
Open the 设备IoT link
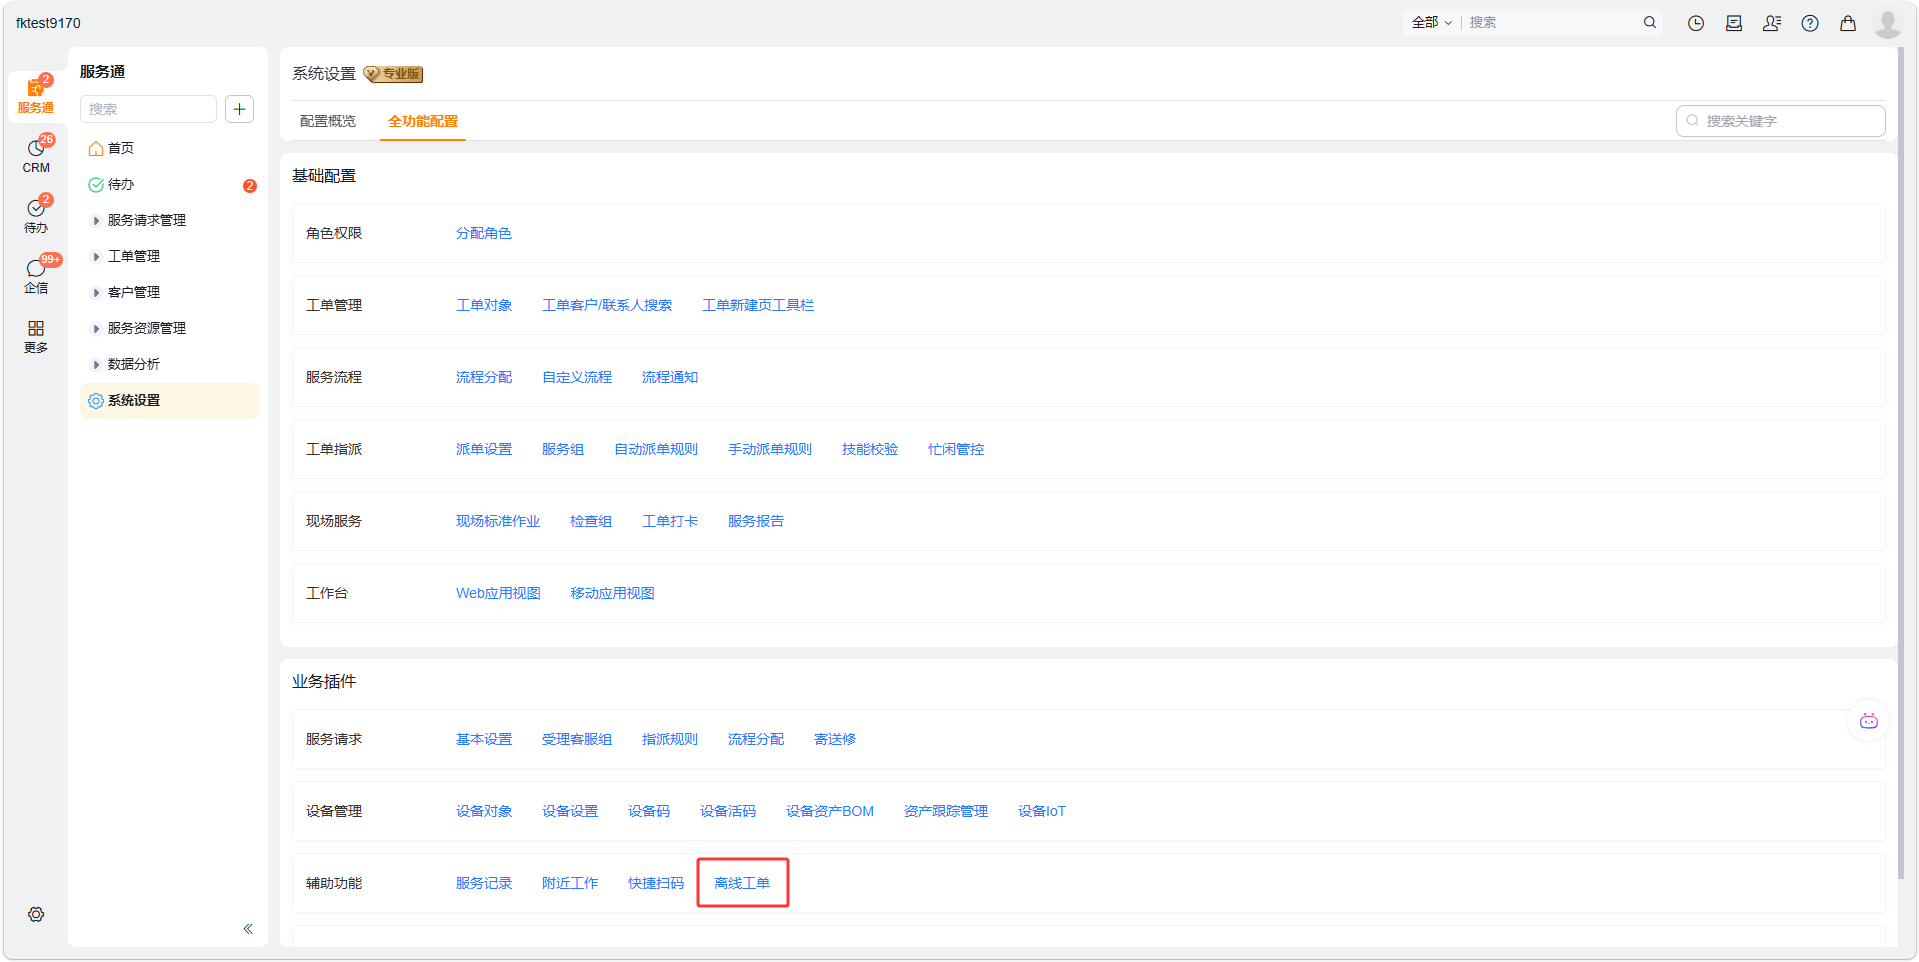(x=1042, y=811)
